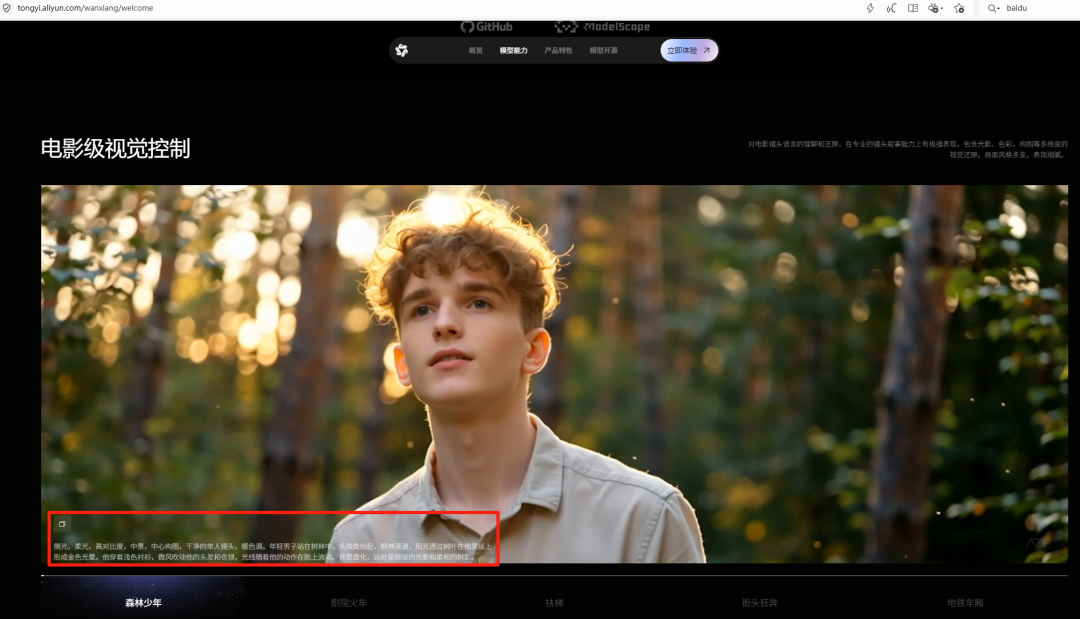
Task: Go to the 概览 nav item
Action: (x=475, y=50)
